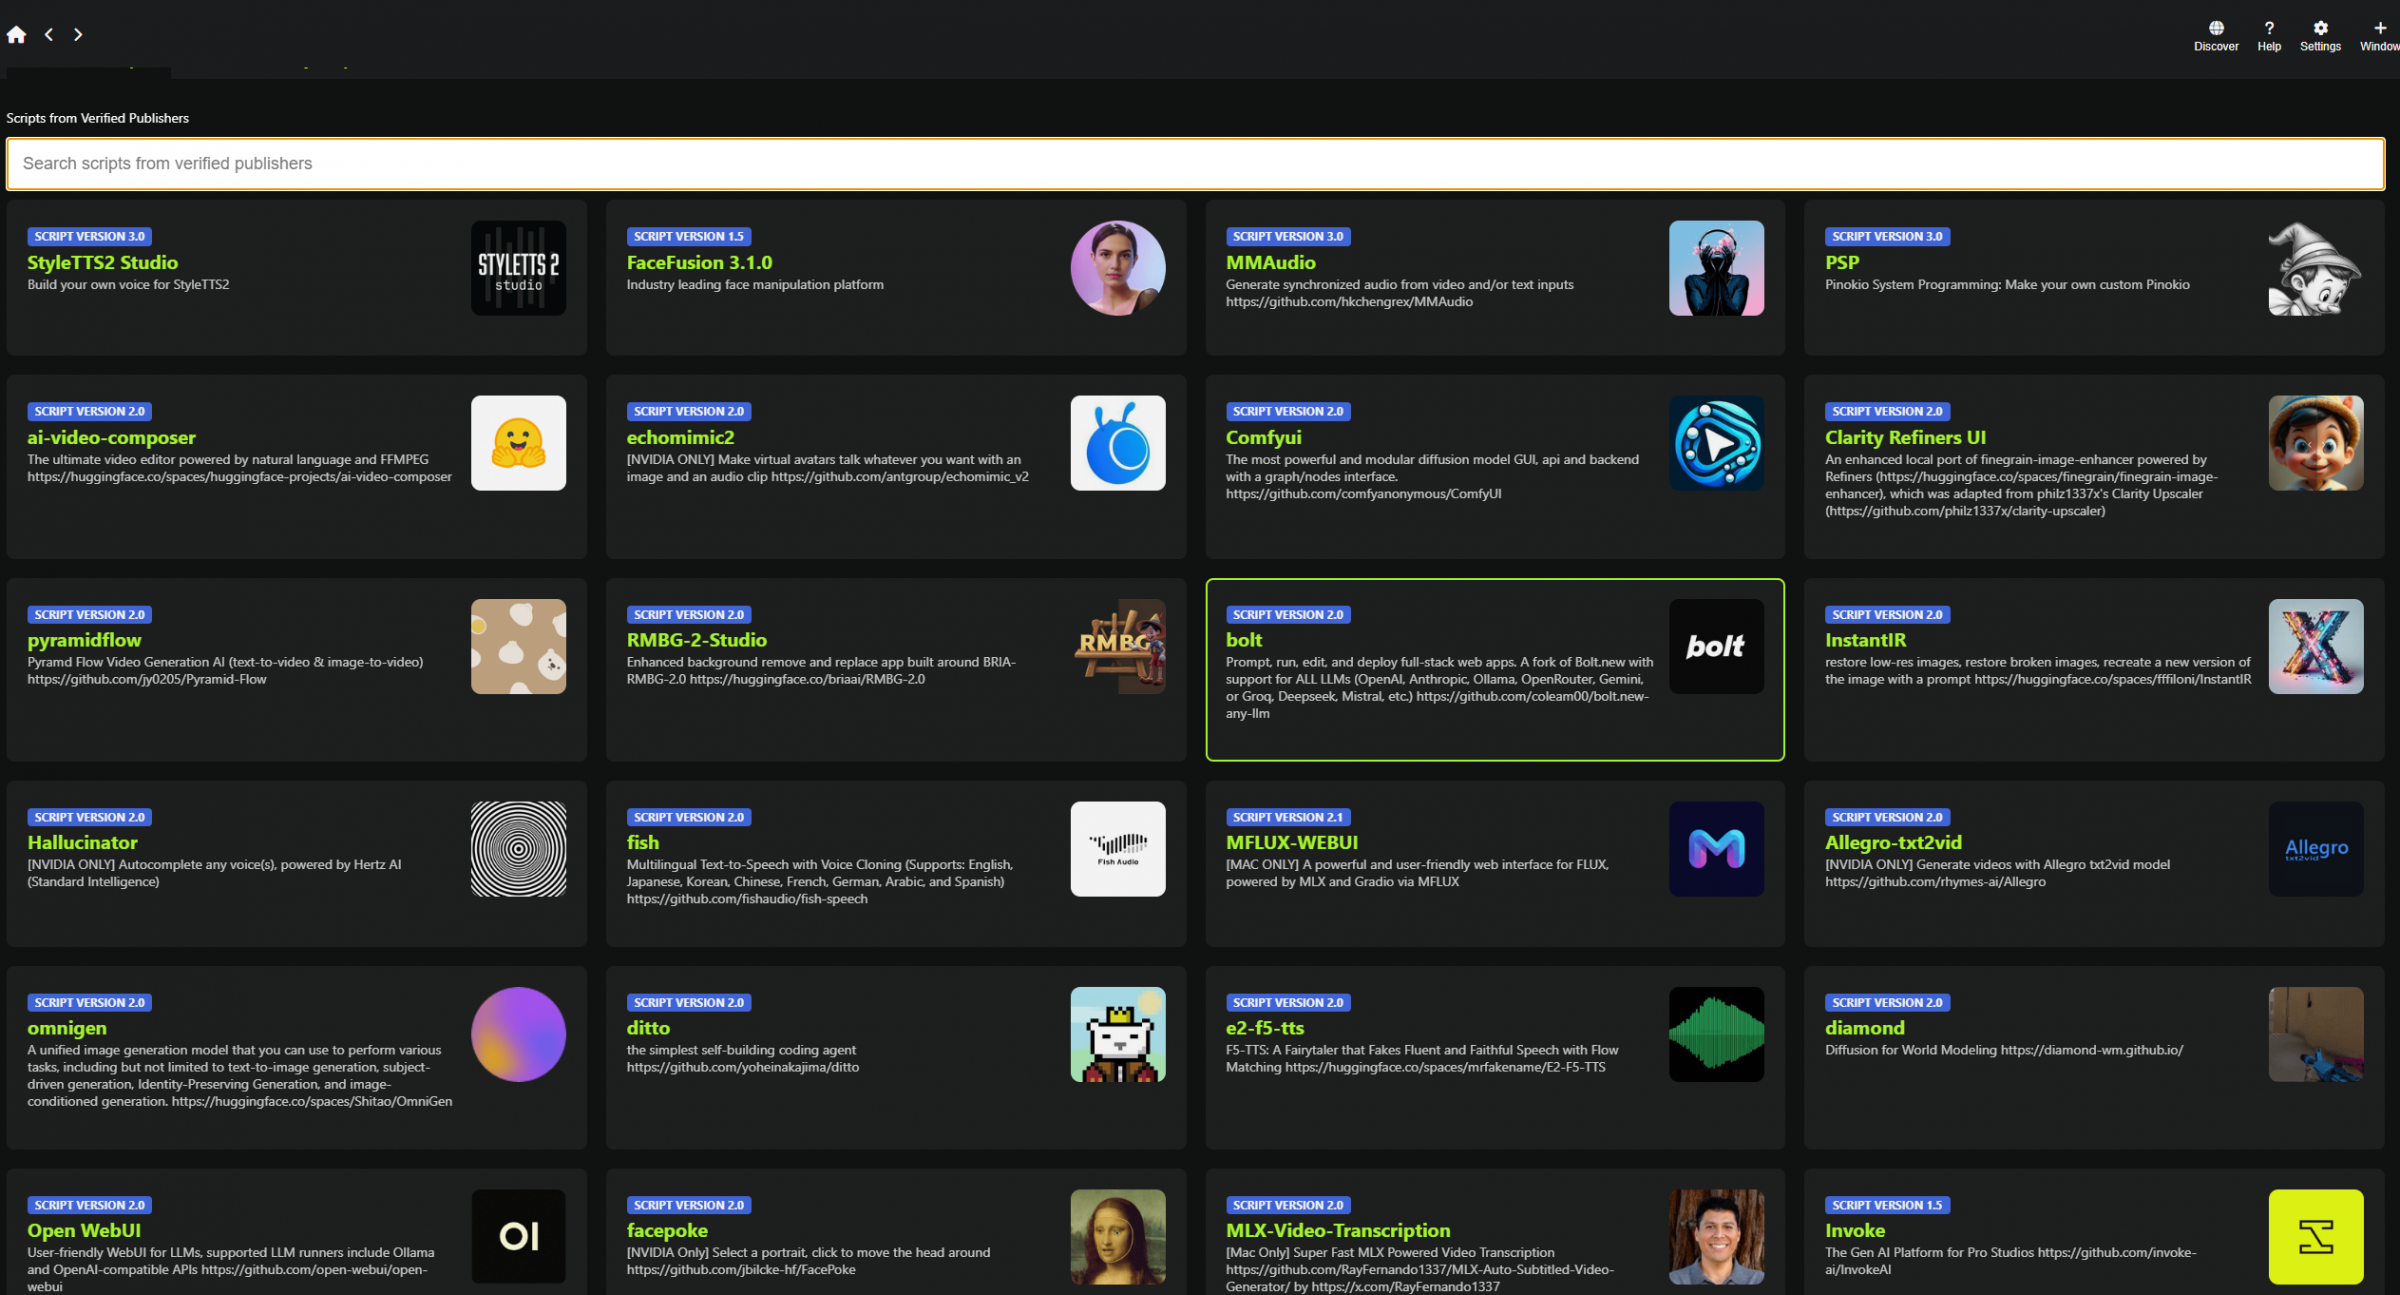
Task: Click Allegro txt2vid logo icon
Action: point(2315,849)
